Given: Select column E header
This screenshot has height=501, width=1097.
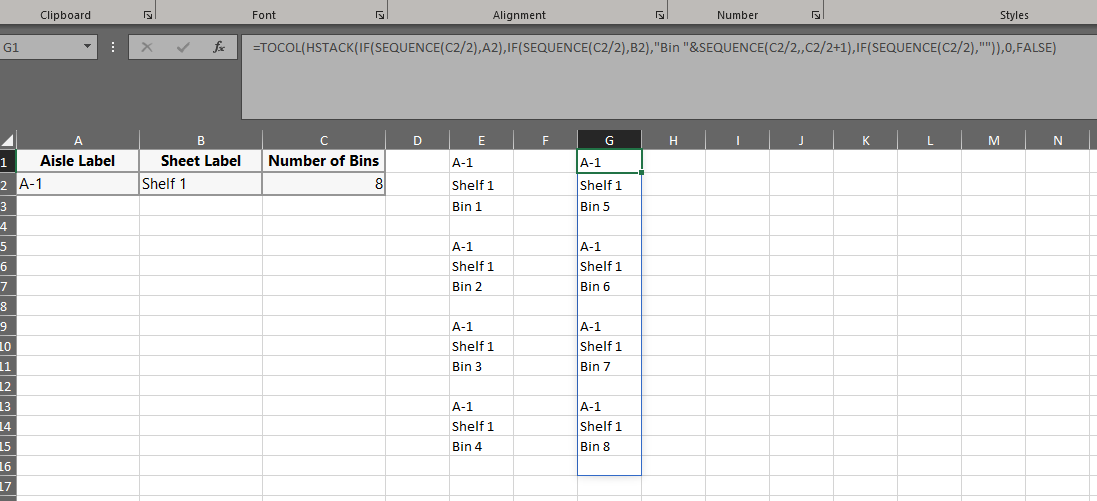Looking at the screenshot, I should pos(481,140).
